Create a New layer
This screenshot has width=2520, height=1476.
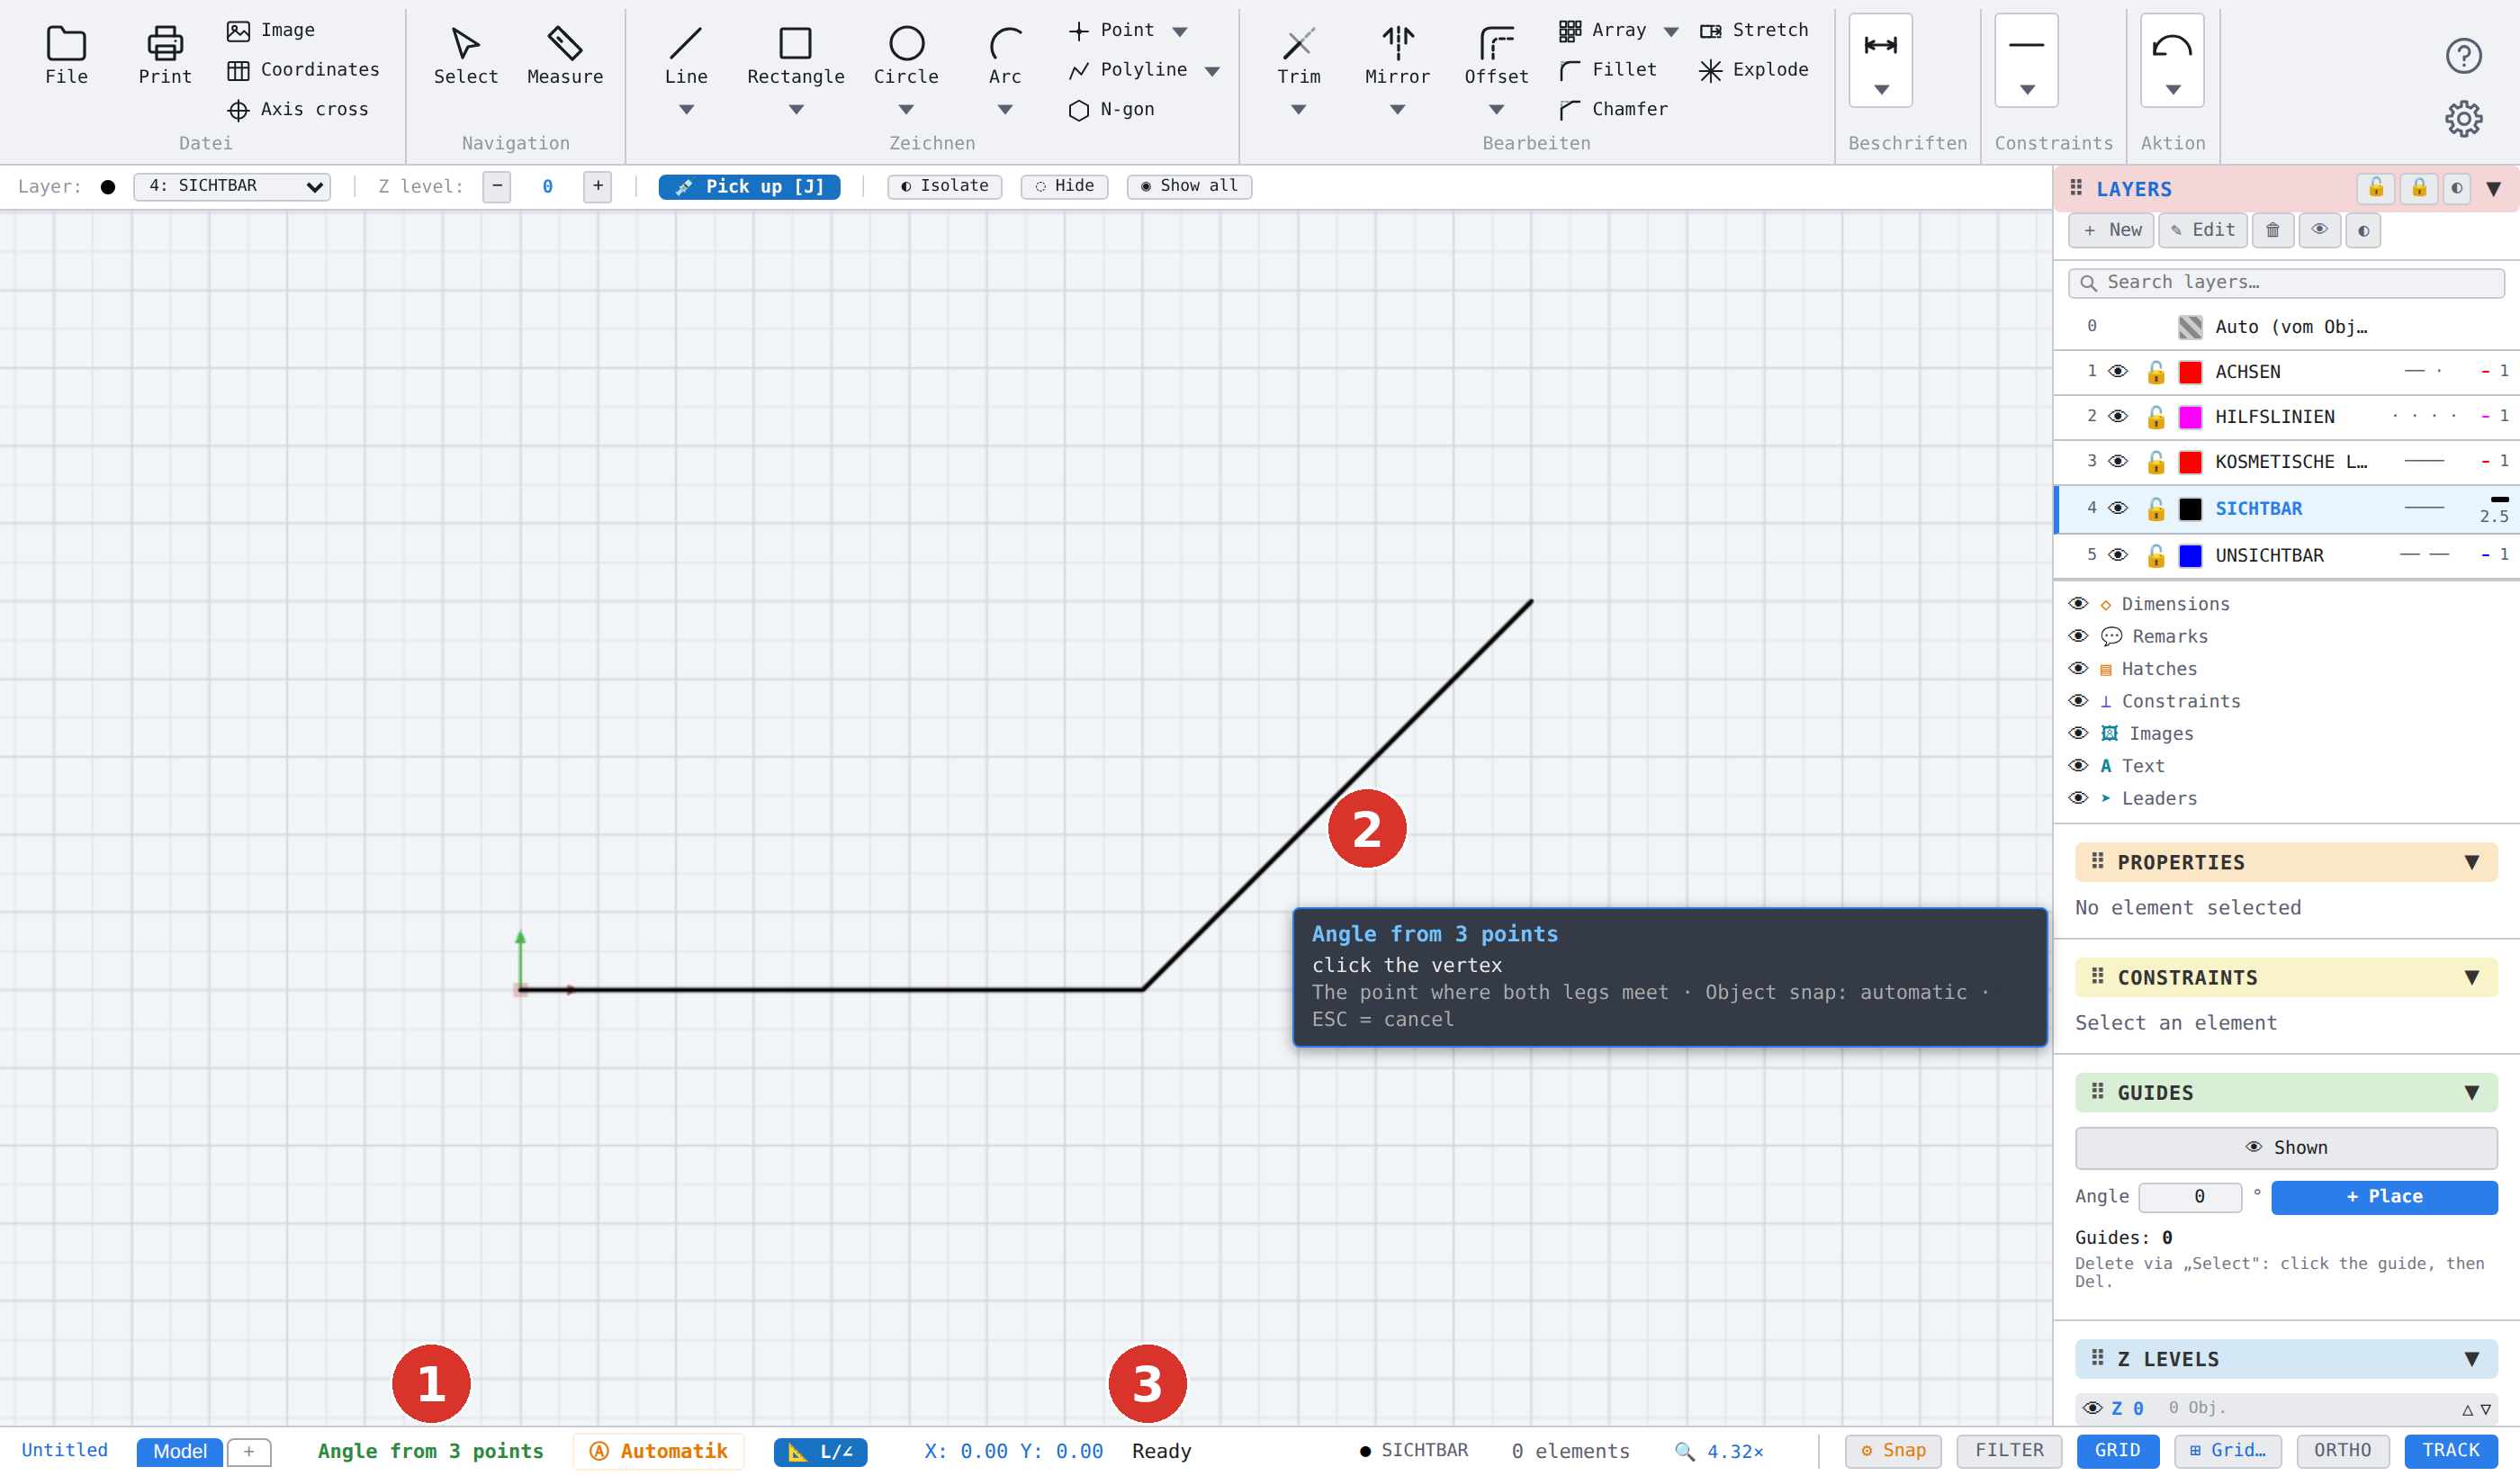[2111, 230]
